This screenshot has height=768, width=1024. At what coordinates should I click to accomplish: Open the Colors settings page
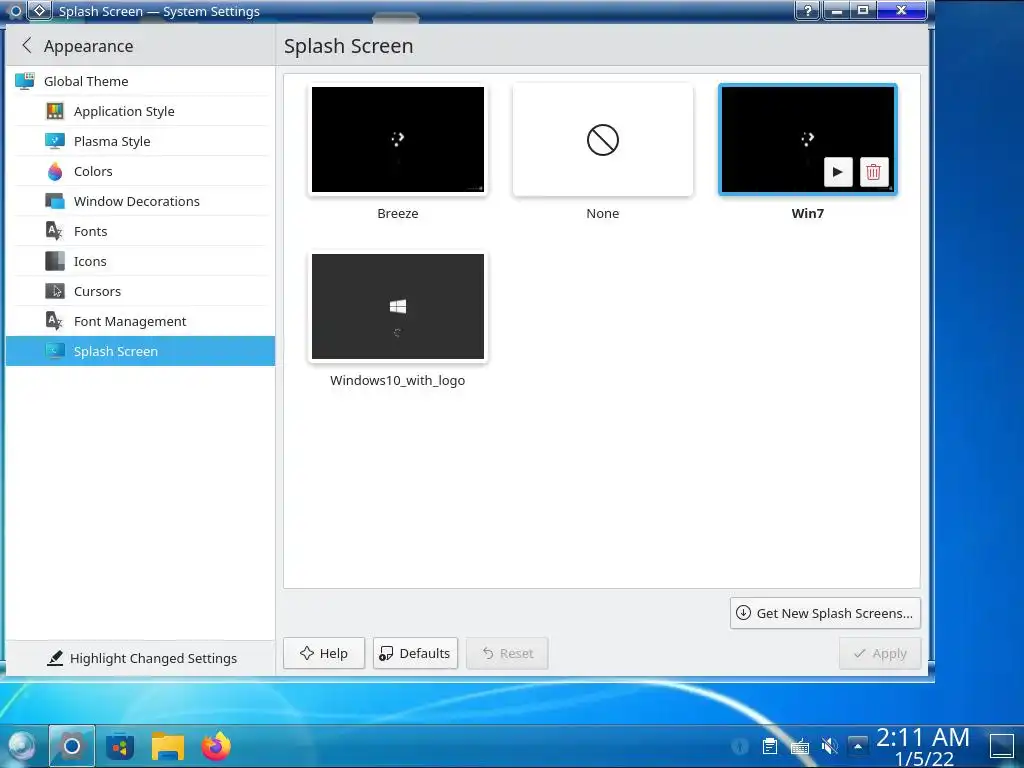pyautogui.click(x=140, y=171)
